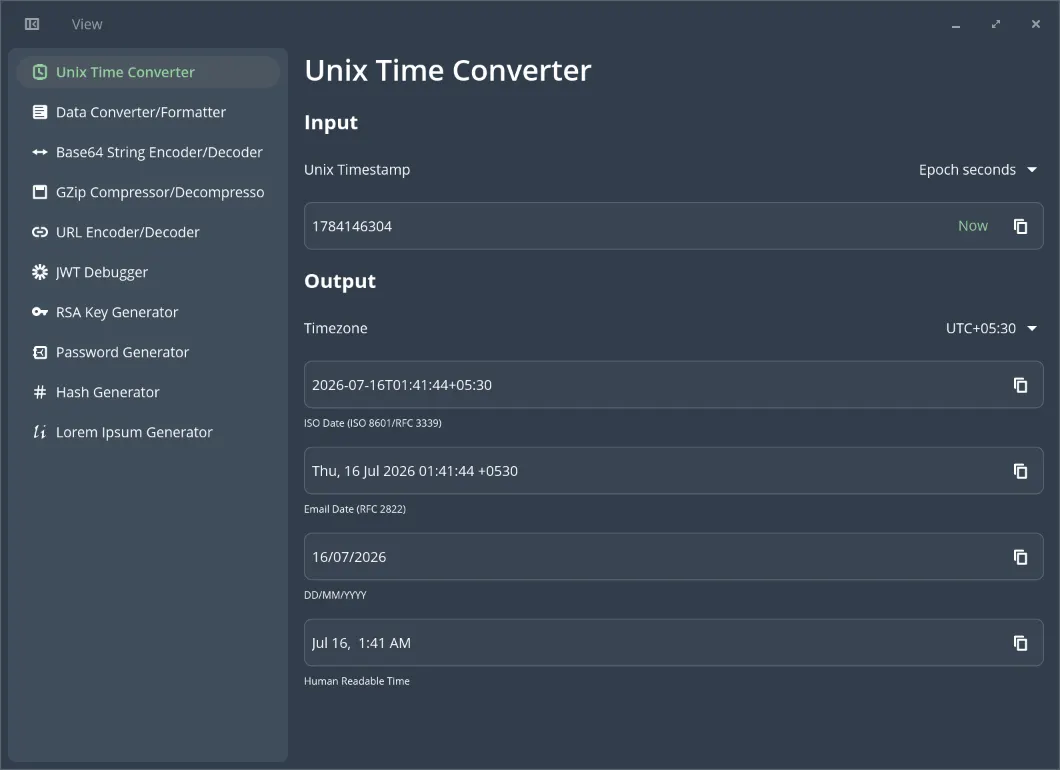Image resolution: width=1060 pixels, height=770 pixels.
Task: Close the application window
Action: pyautogui.click(x=1036, y=24)
